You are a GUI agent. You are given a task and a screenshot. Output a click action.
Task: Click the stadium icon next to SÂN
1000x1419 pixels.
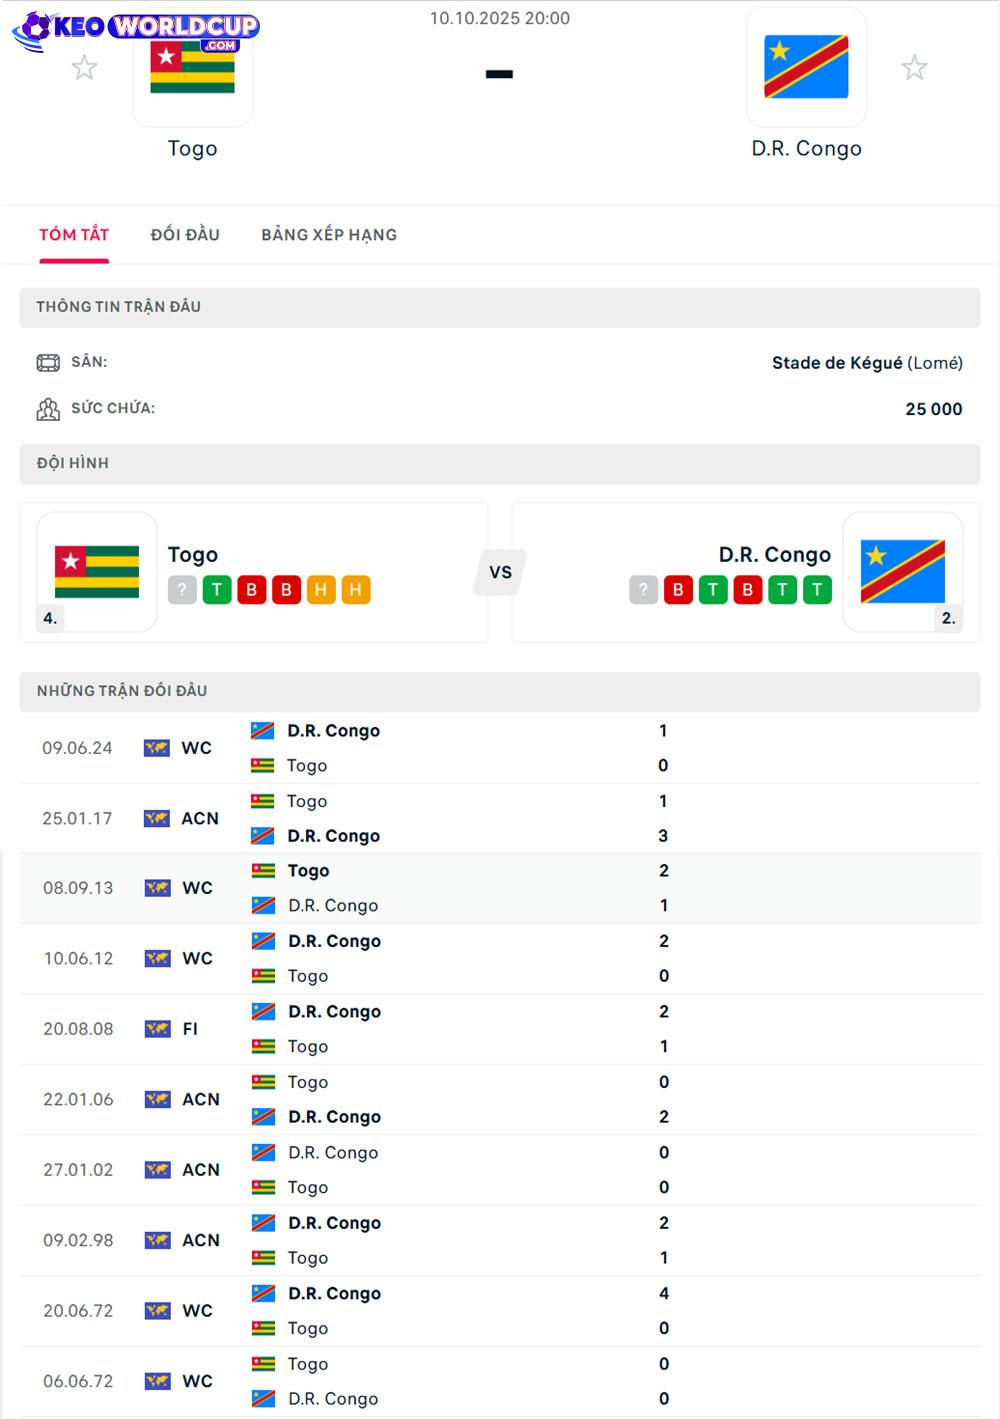48,363
